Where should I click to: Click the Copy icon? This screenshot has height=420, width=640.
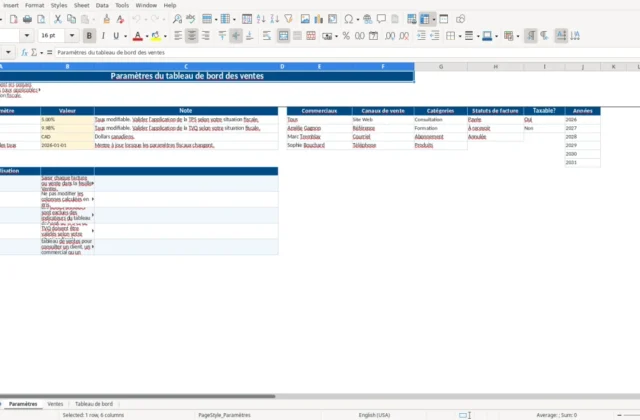[71, 19]
